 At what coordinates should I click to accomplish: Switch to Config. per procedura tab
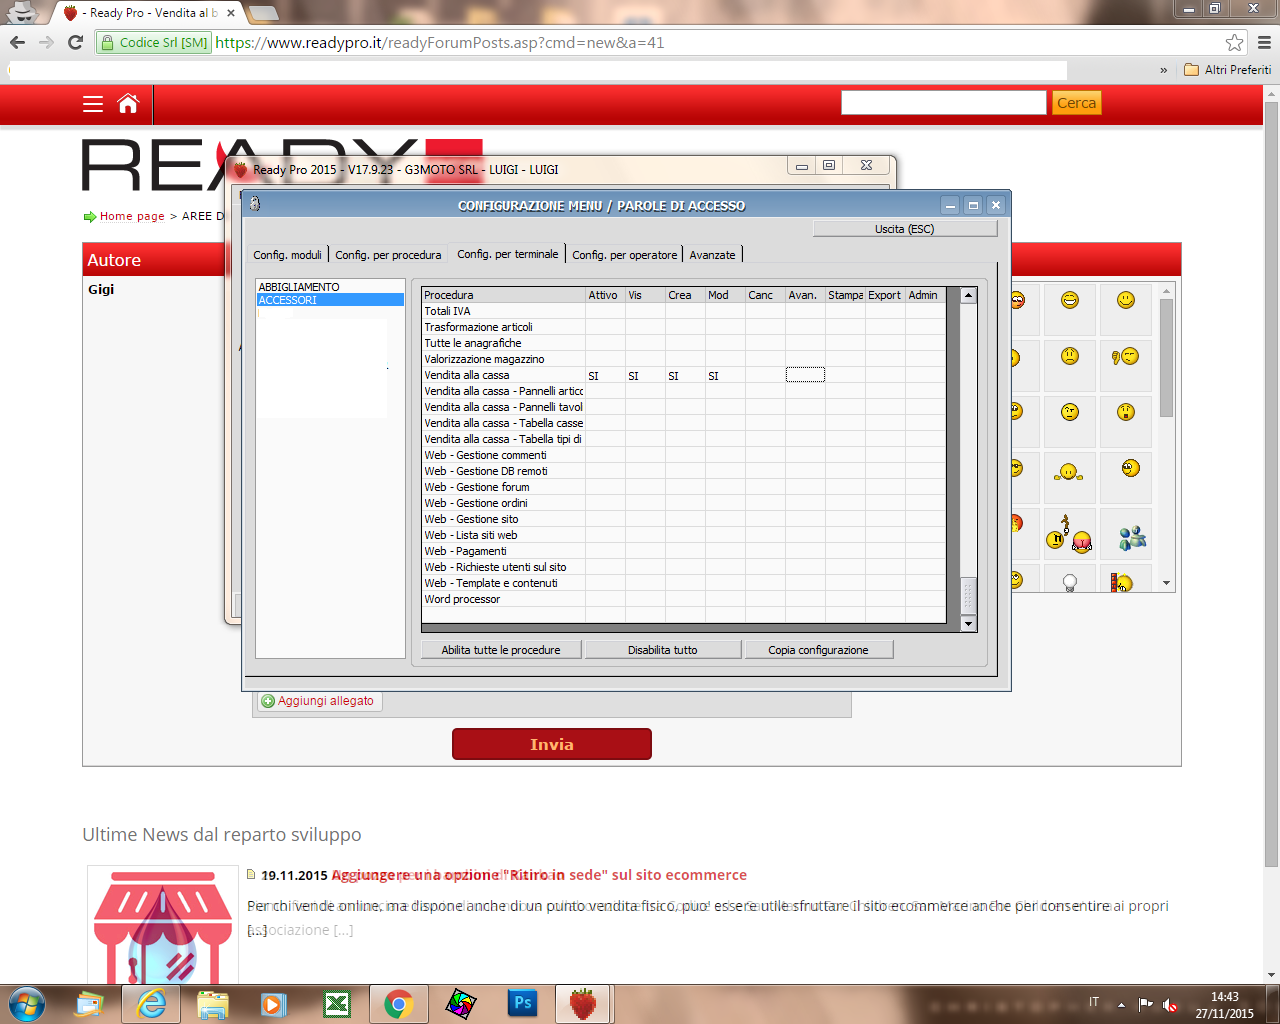[388, 255]
